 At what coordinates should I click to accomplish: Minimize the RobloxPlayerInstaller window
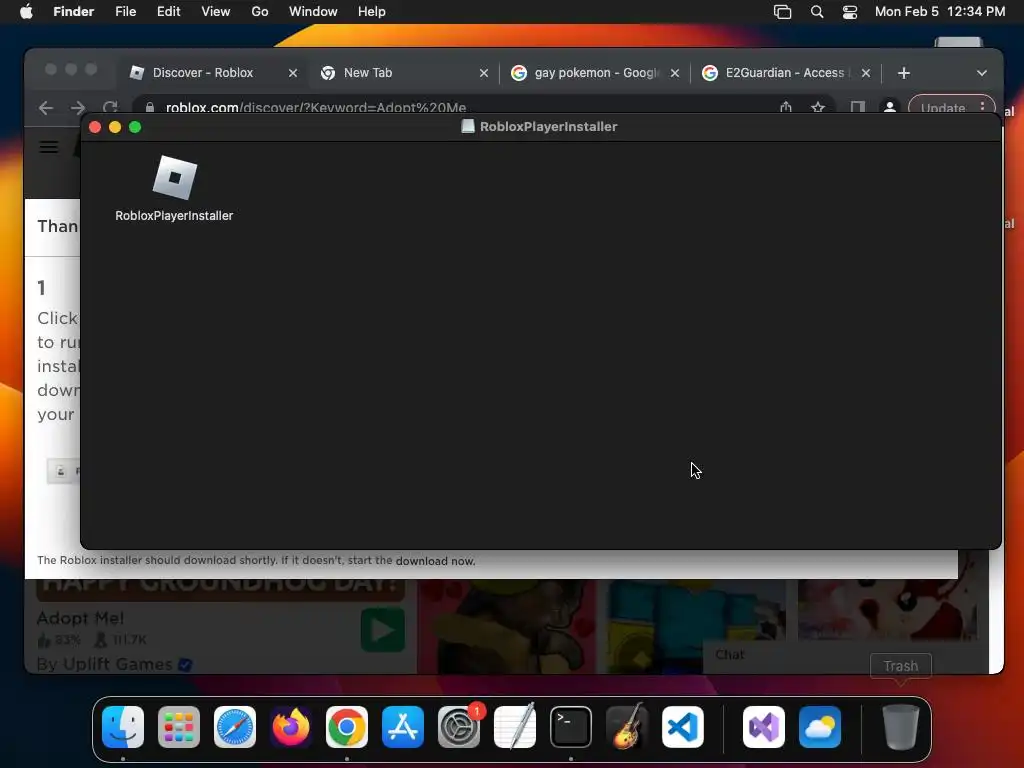point(115,127)
